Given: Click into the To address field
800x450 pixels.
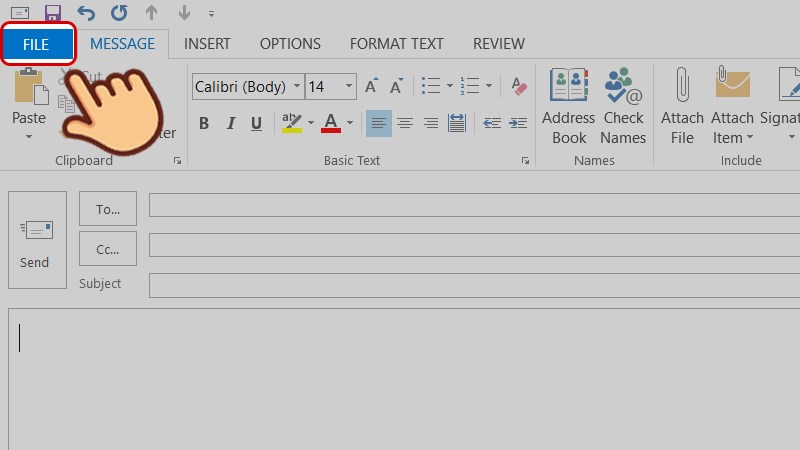Looking at the screenshot, I should coord(474,205).
